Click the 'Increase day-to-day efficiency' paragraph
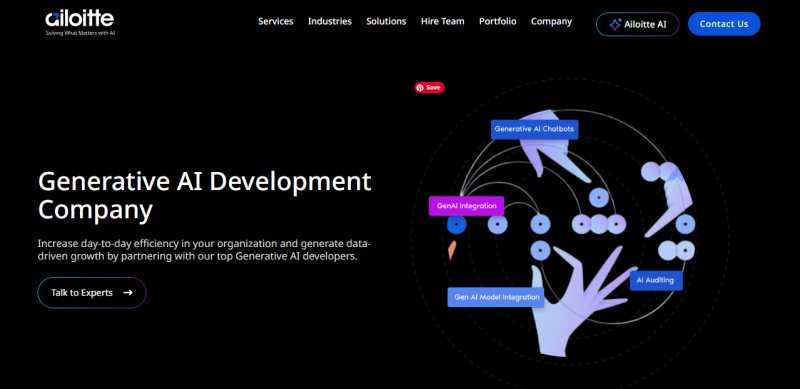The image size is (800, 389). [204, 250]
